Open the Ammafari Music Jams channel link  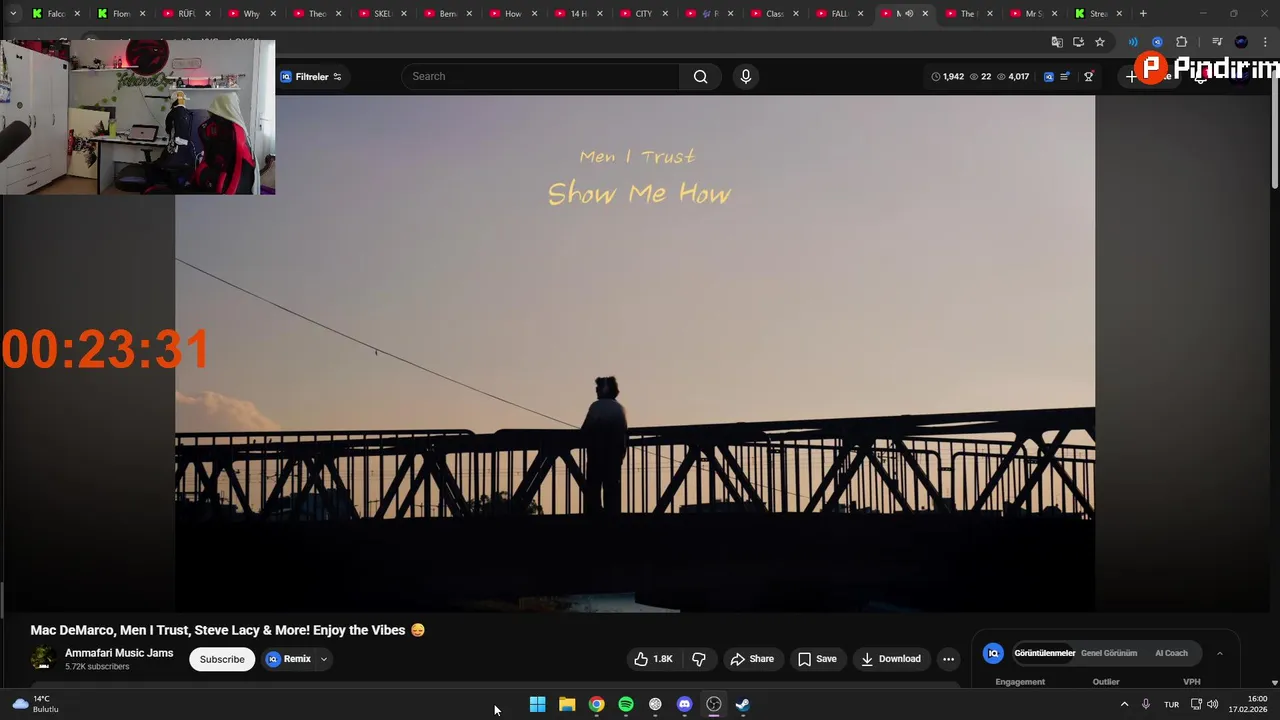click(x=119, y=653)
